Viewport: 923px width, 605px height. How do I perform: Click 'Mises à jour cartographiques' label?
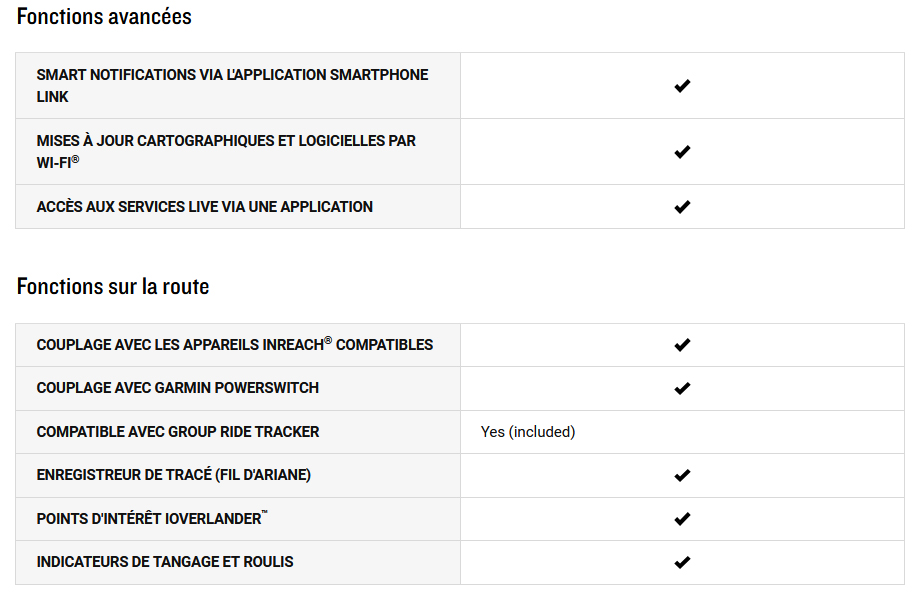(226, 151)
